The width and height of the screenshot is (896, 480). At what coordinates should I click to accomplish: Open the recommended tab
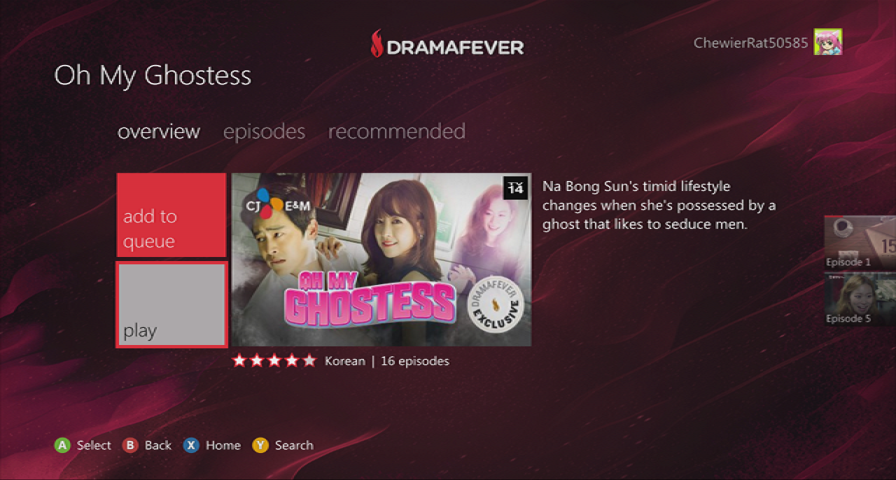click(x=397, y=132)
